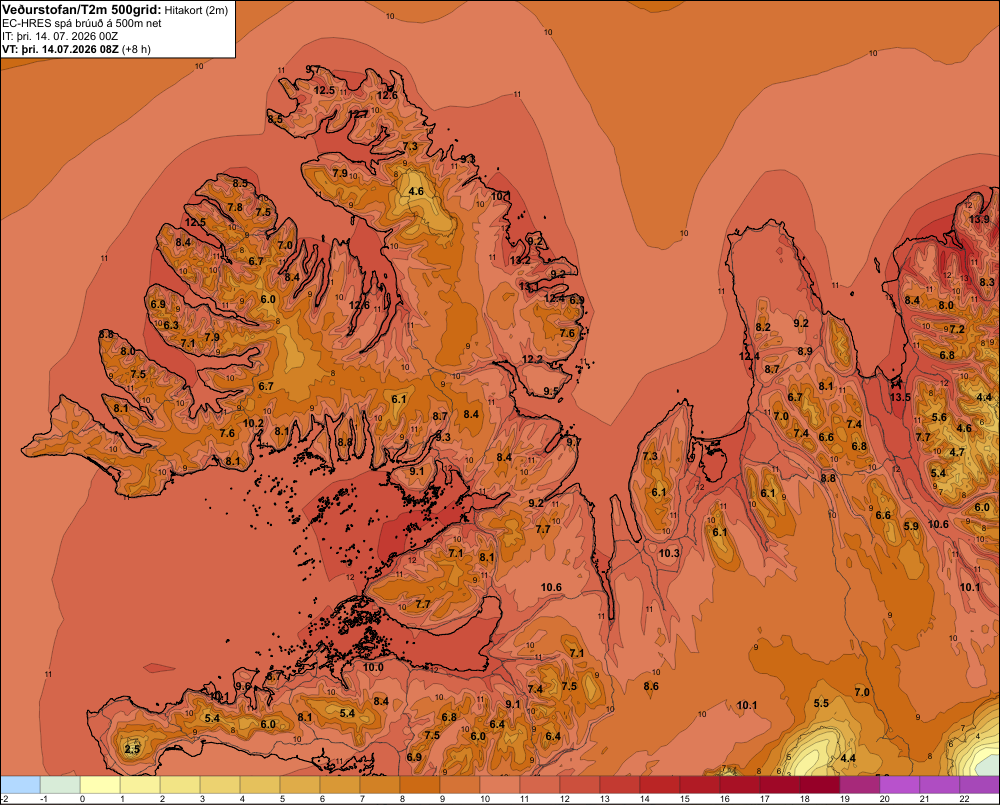Image resolution: width=1000 pixels, height=805 pixels.
Task: Click the 9.6 temperature value on the map
Action: tap(243, 686)
